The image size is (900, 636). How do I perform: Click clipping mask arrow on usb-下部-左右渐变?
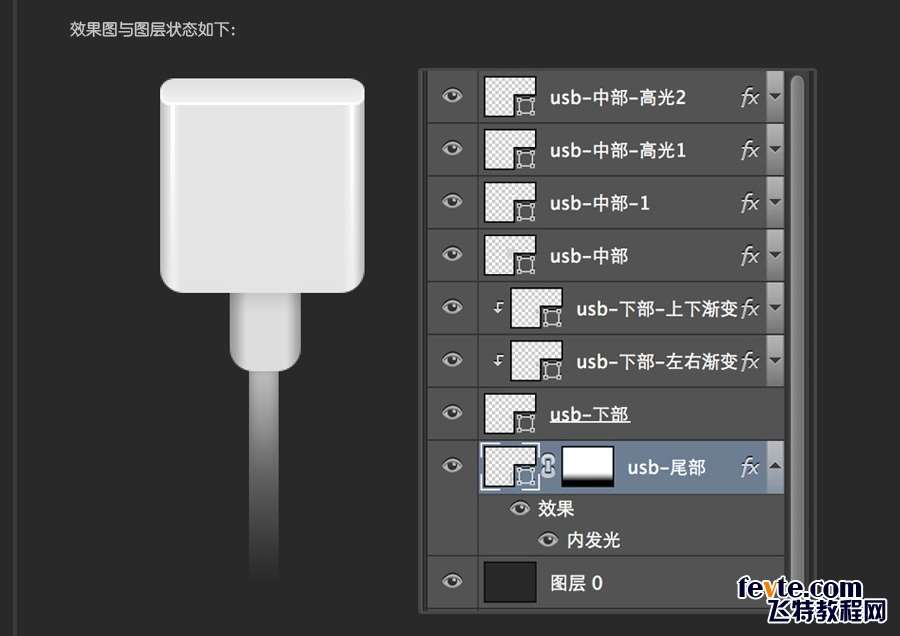[498, 360]
